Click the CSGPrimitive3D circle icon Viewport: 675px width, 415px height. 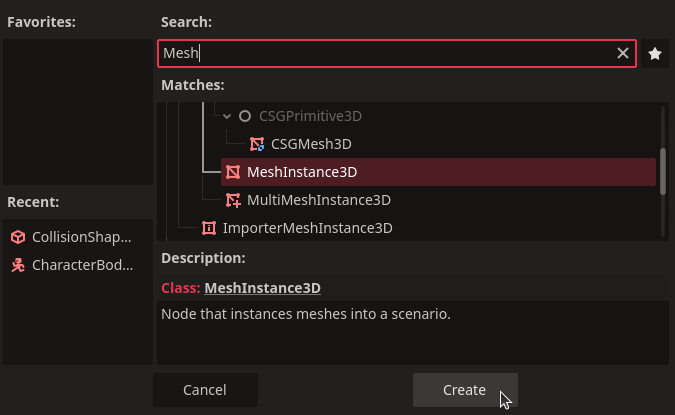tap(245, 116)
